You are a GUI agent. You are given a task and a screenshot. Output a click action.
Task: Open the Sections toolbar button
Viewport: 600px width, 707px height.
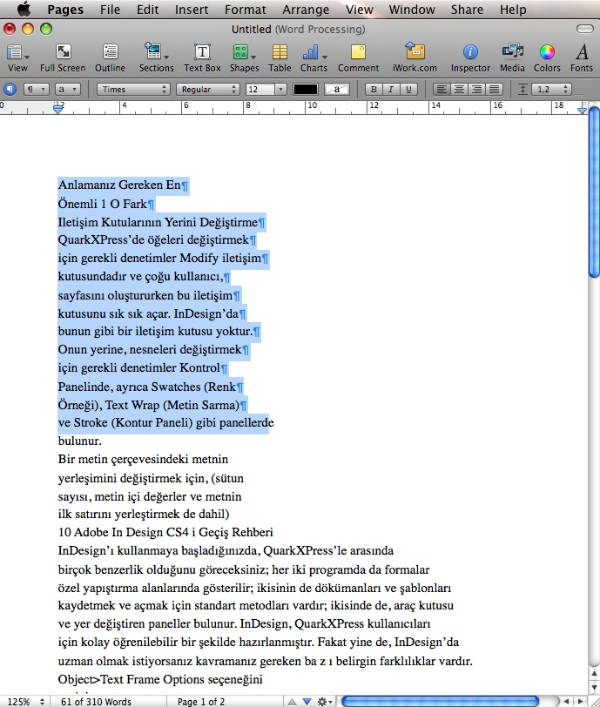click(x=156, y=58)
